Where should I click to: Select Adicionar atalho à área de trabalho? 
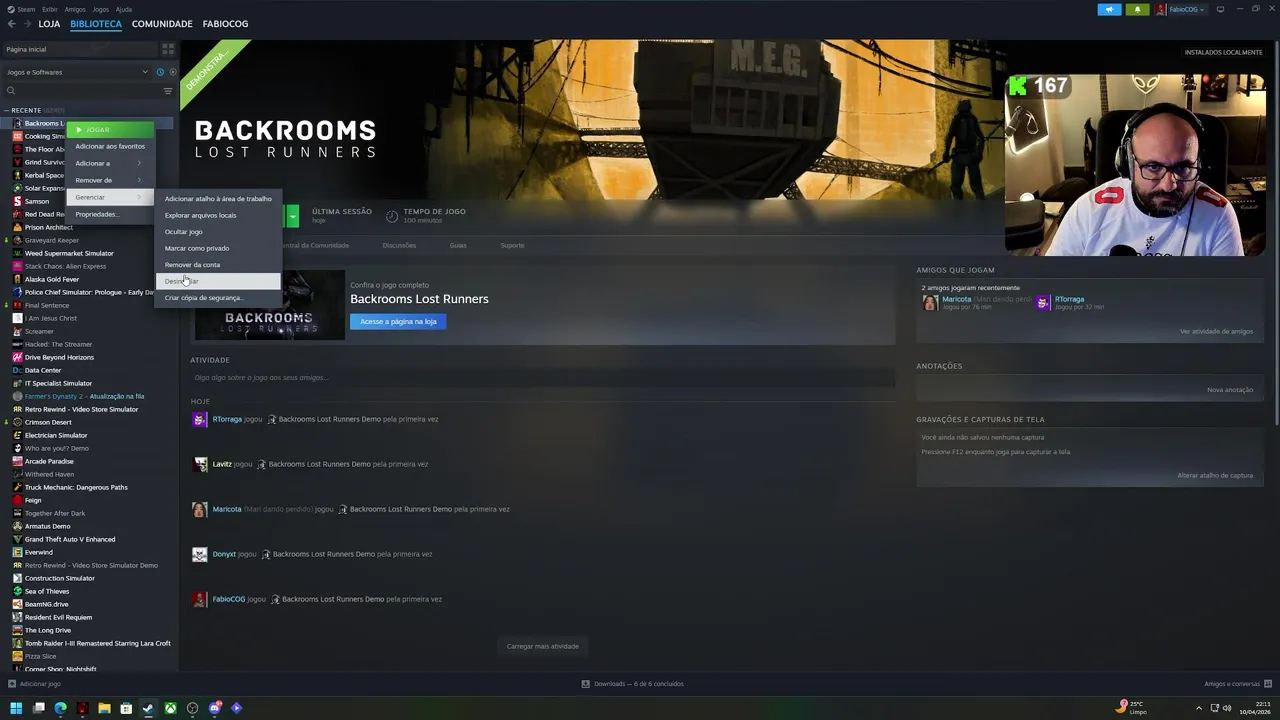(x=218, y=198)
